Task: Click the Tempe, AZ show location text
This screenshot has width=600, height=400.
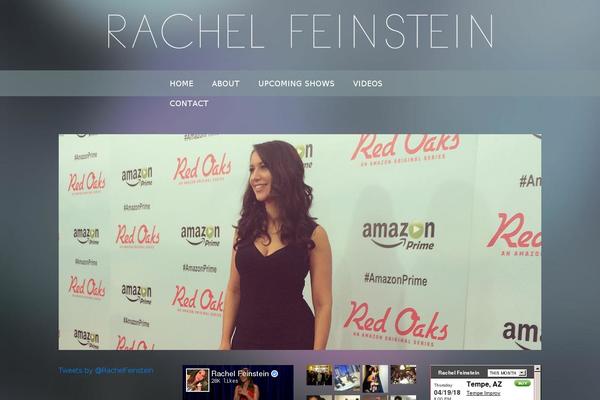Action: (484, 384)
